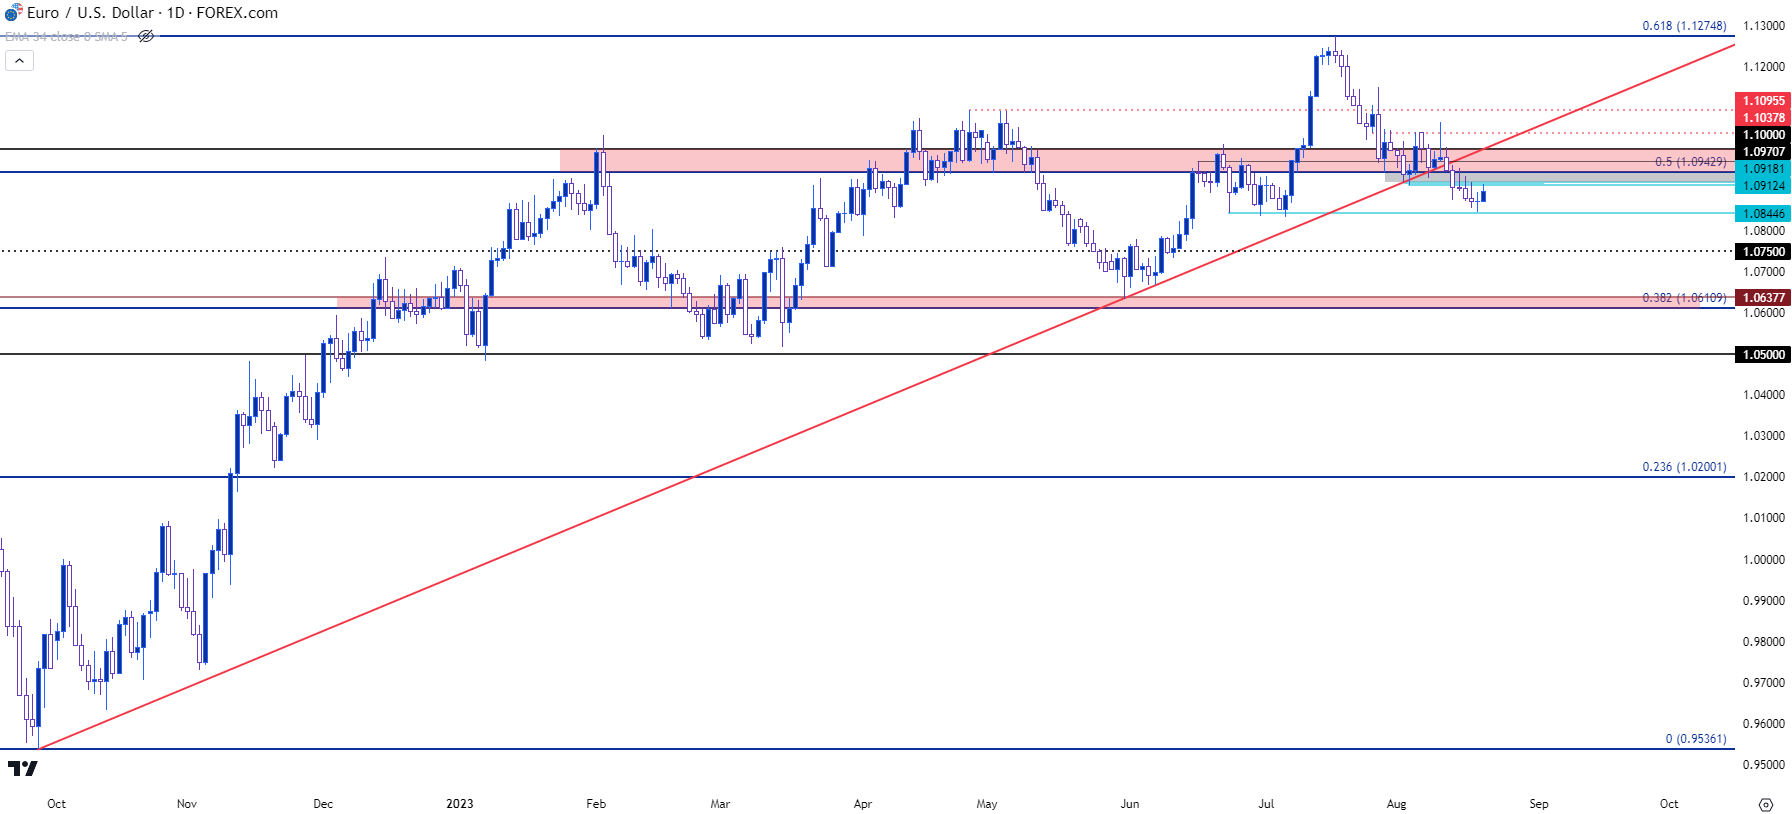Screen dimensions: 1792x814
Task: Click the 1.13000 price scale value
Action: tap(1764, 26)
